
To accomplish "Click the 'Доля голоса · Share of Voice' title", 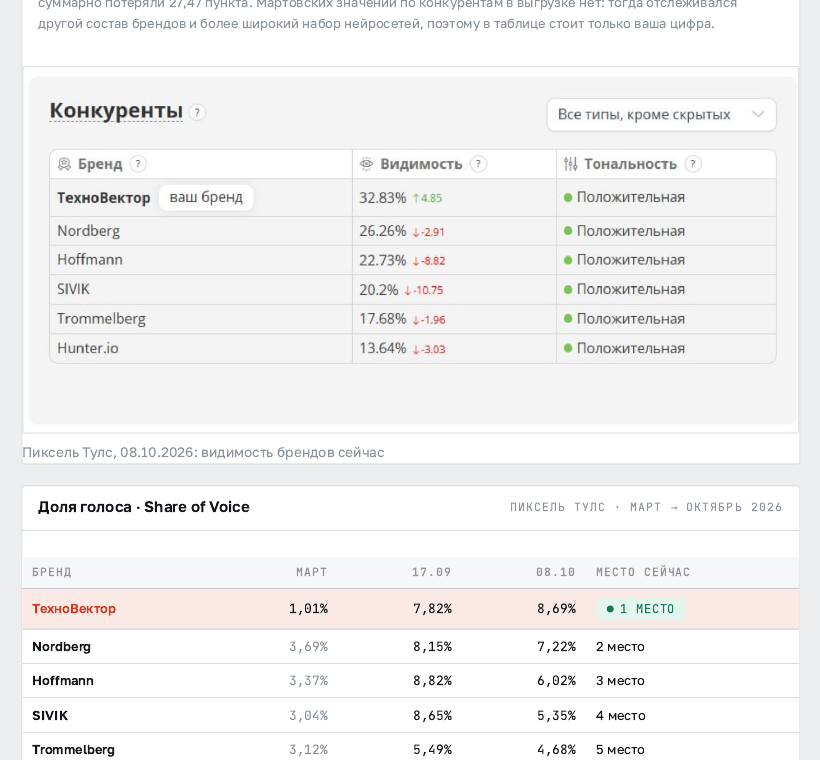I will (x=143, y=507).
